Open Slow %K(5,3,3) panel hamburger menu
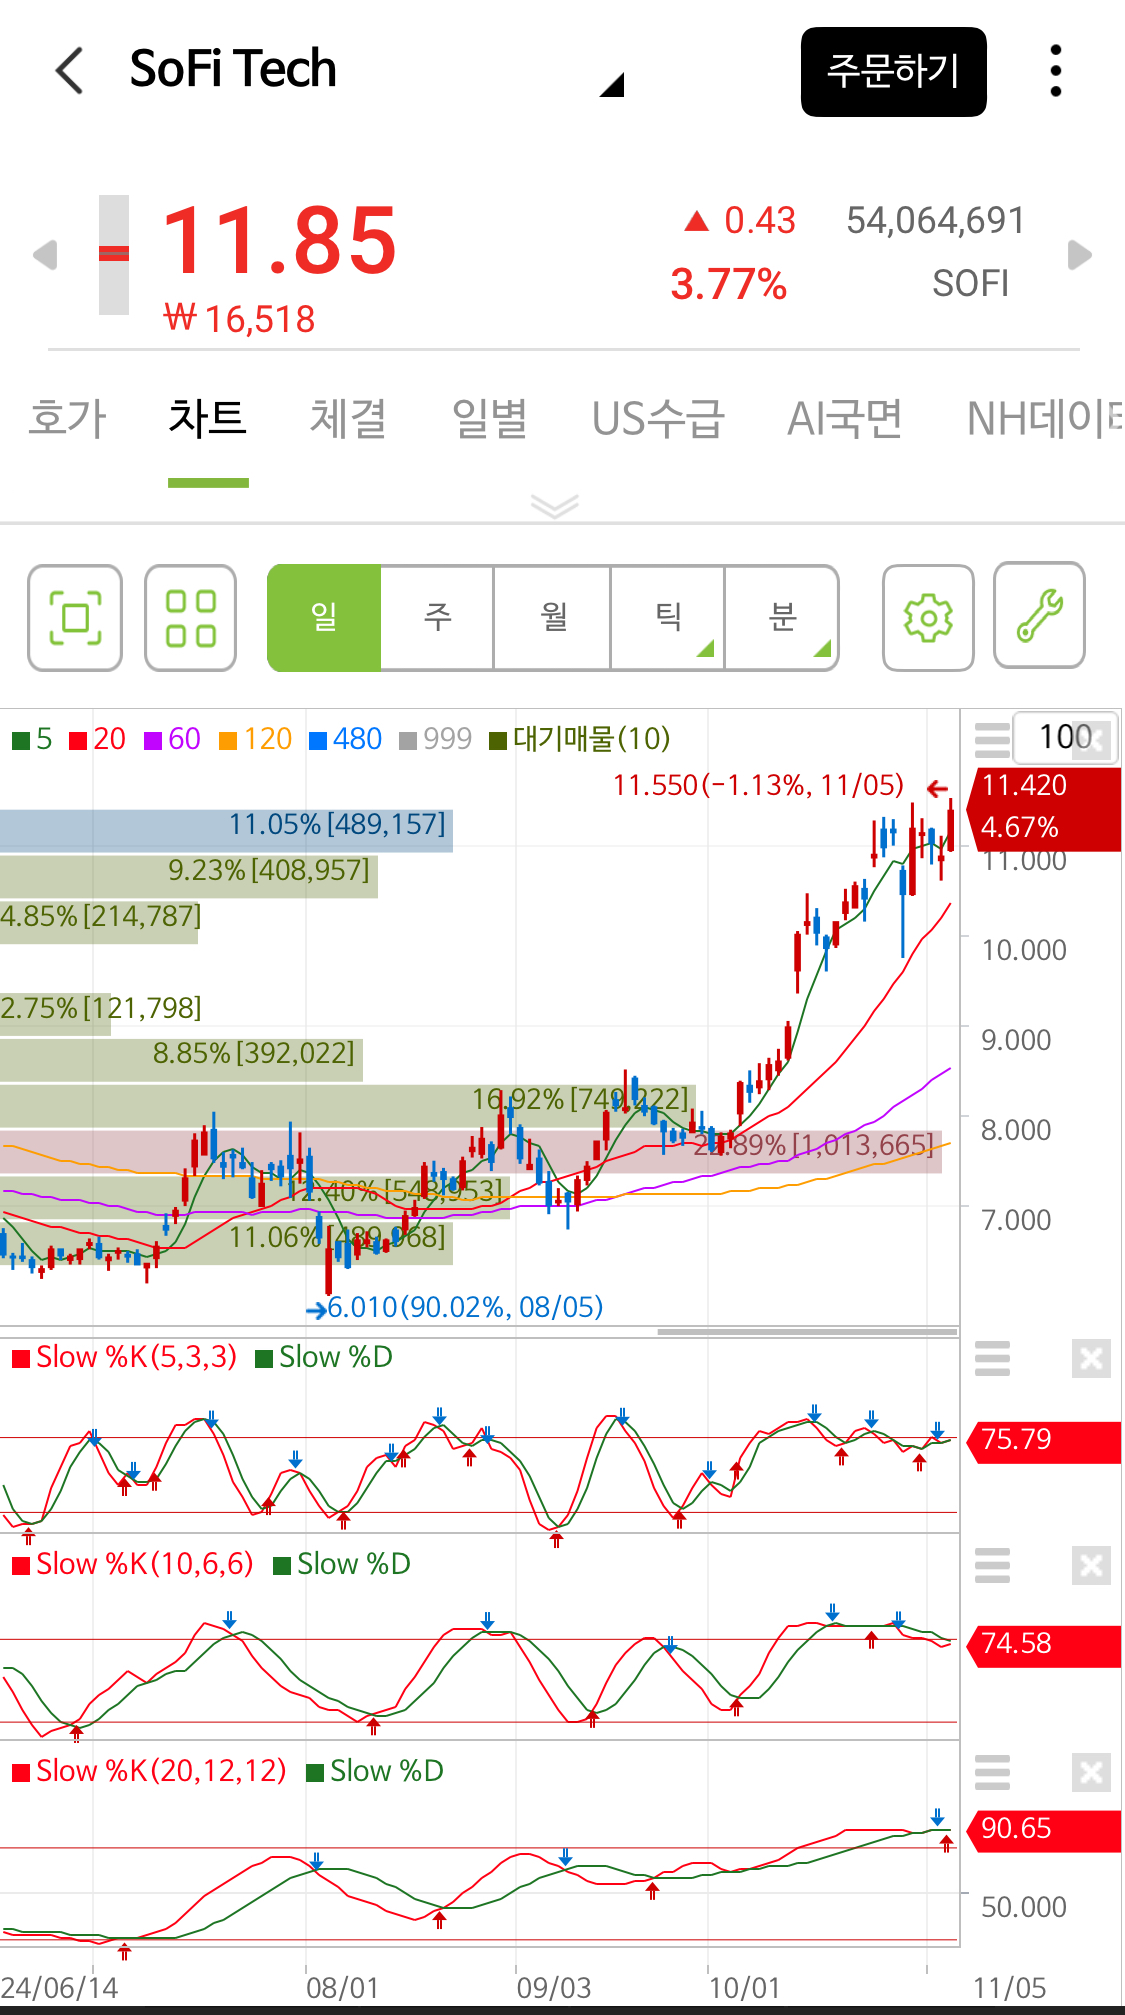The image size is (1125, 2015). pyautogui.click(x=992, y=1358)
